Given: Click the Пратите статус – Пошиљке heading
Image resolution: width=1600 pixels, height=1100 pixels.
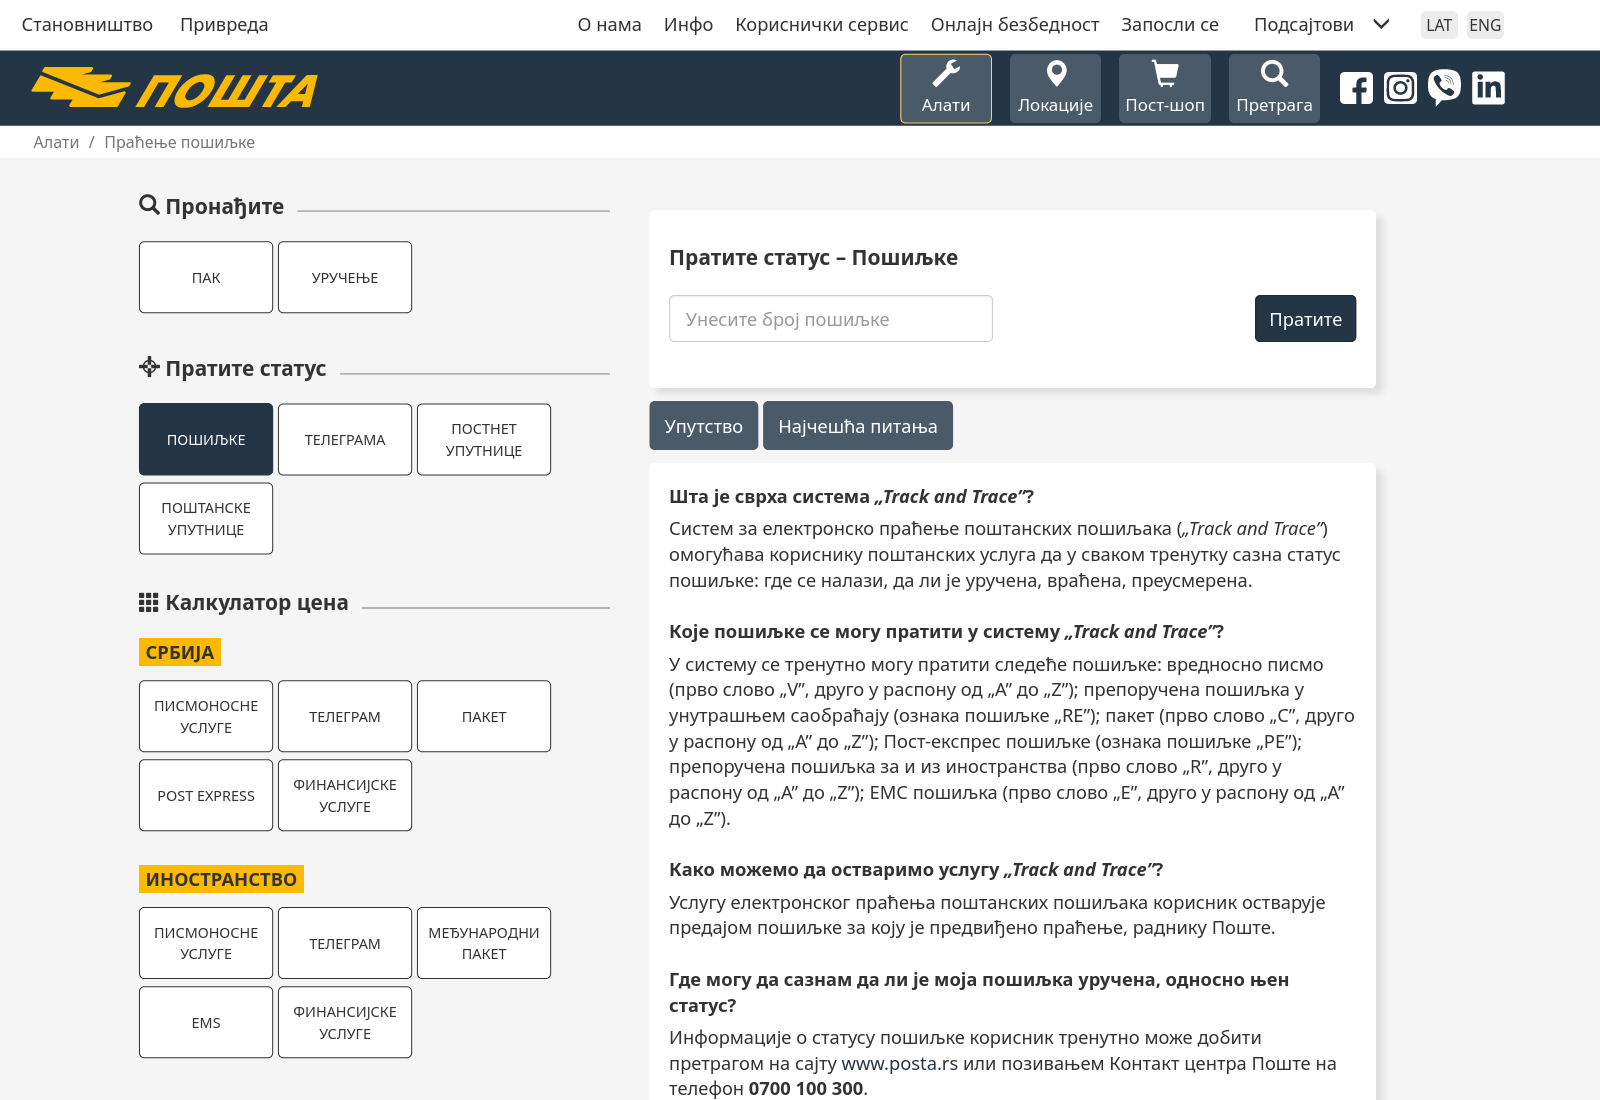Looking at the screenshot, I should 813,257.
